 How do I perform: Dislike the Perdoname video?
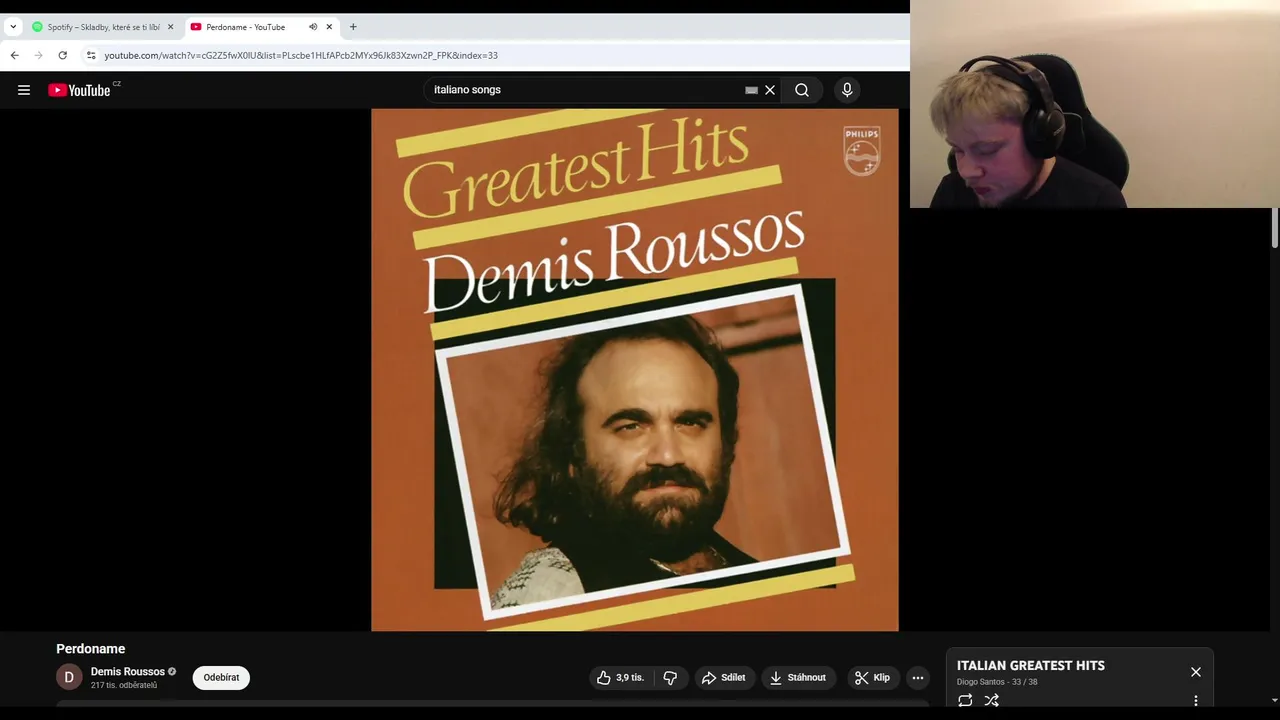[670, 677]
